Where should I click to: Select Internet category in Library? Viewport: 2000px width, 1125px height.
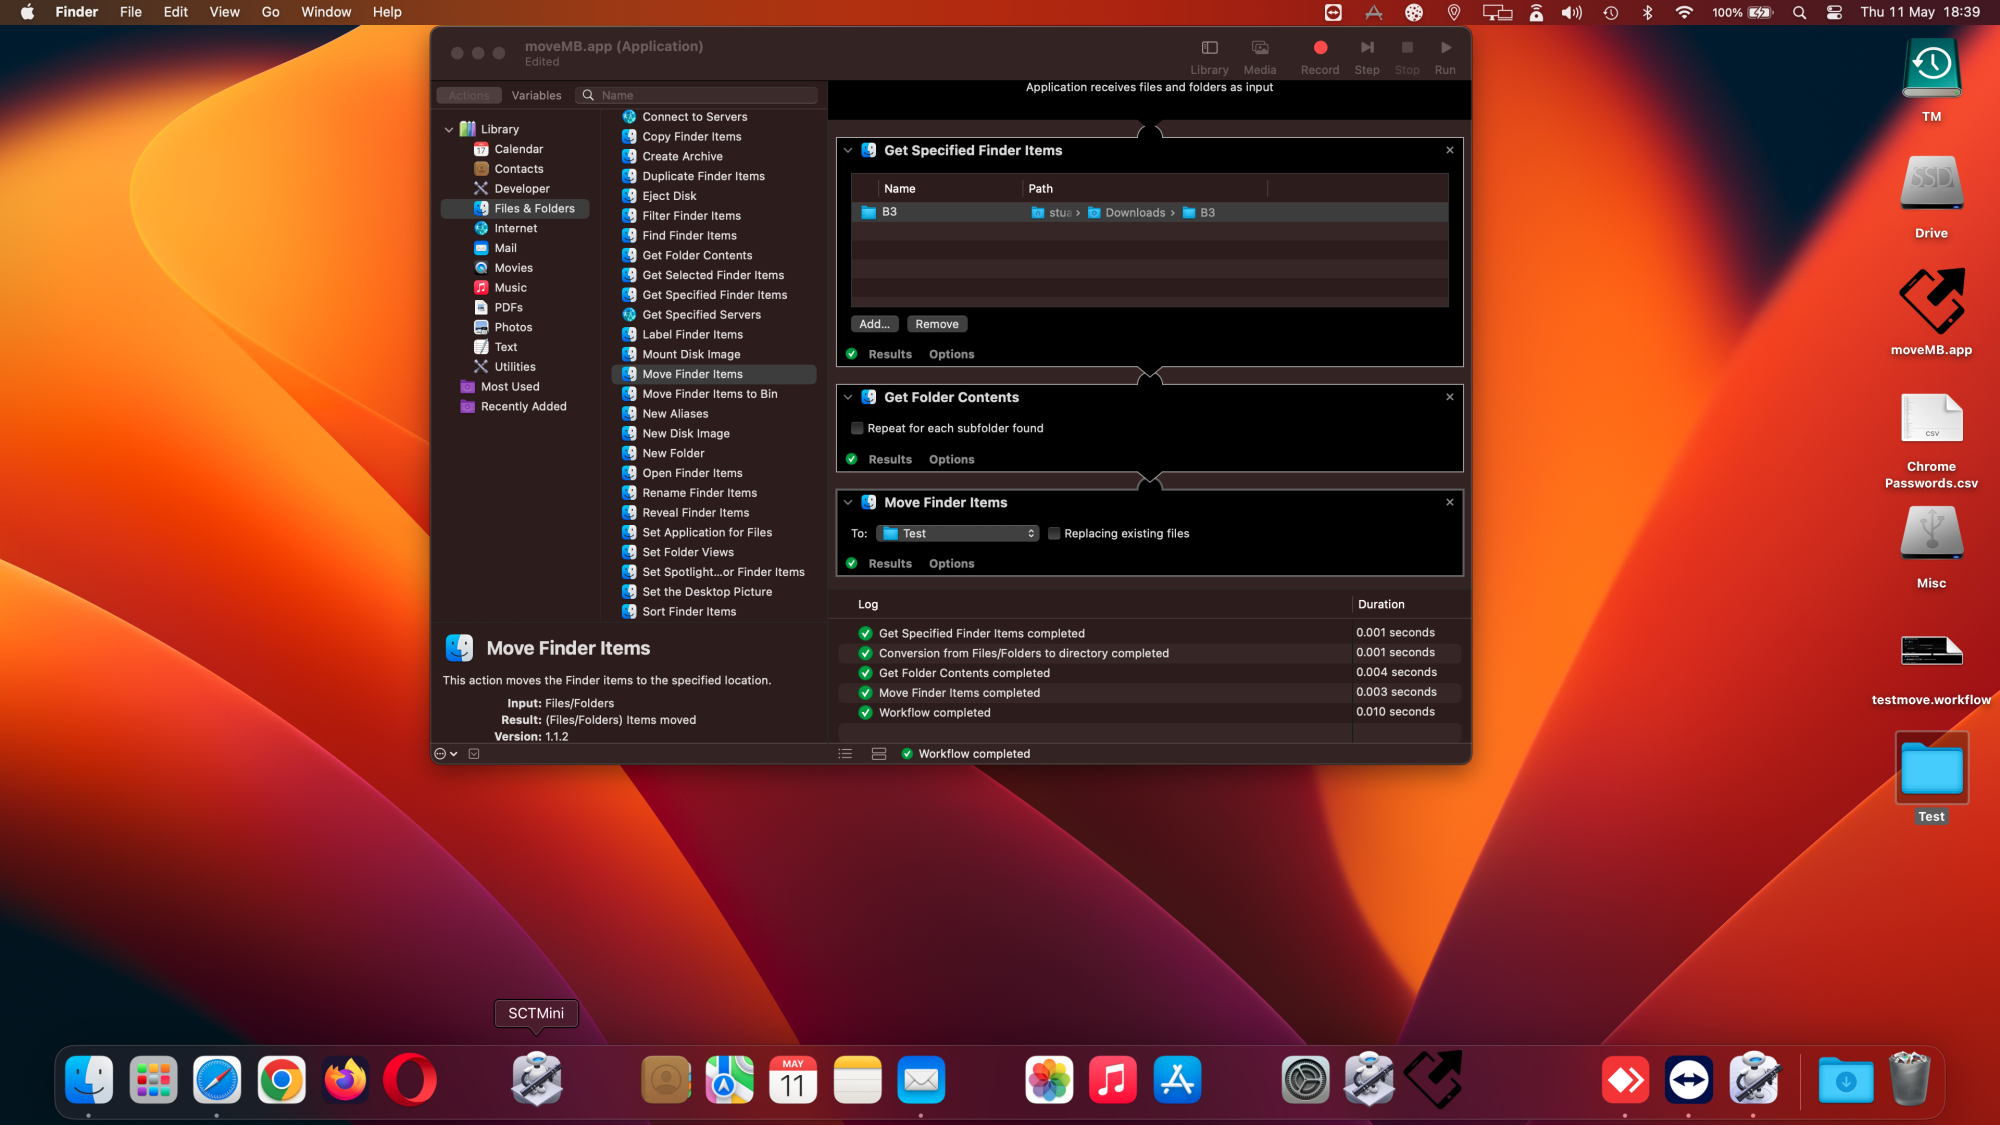click(x=515, y=228)
